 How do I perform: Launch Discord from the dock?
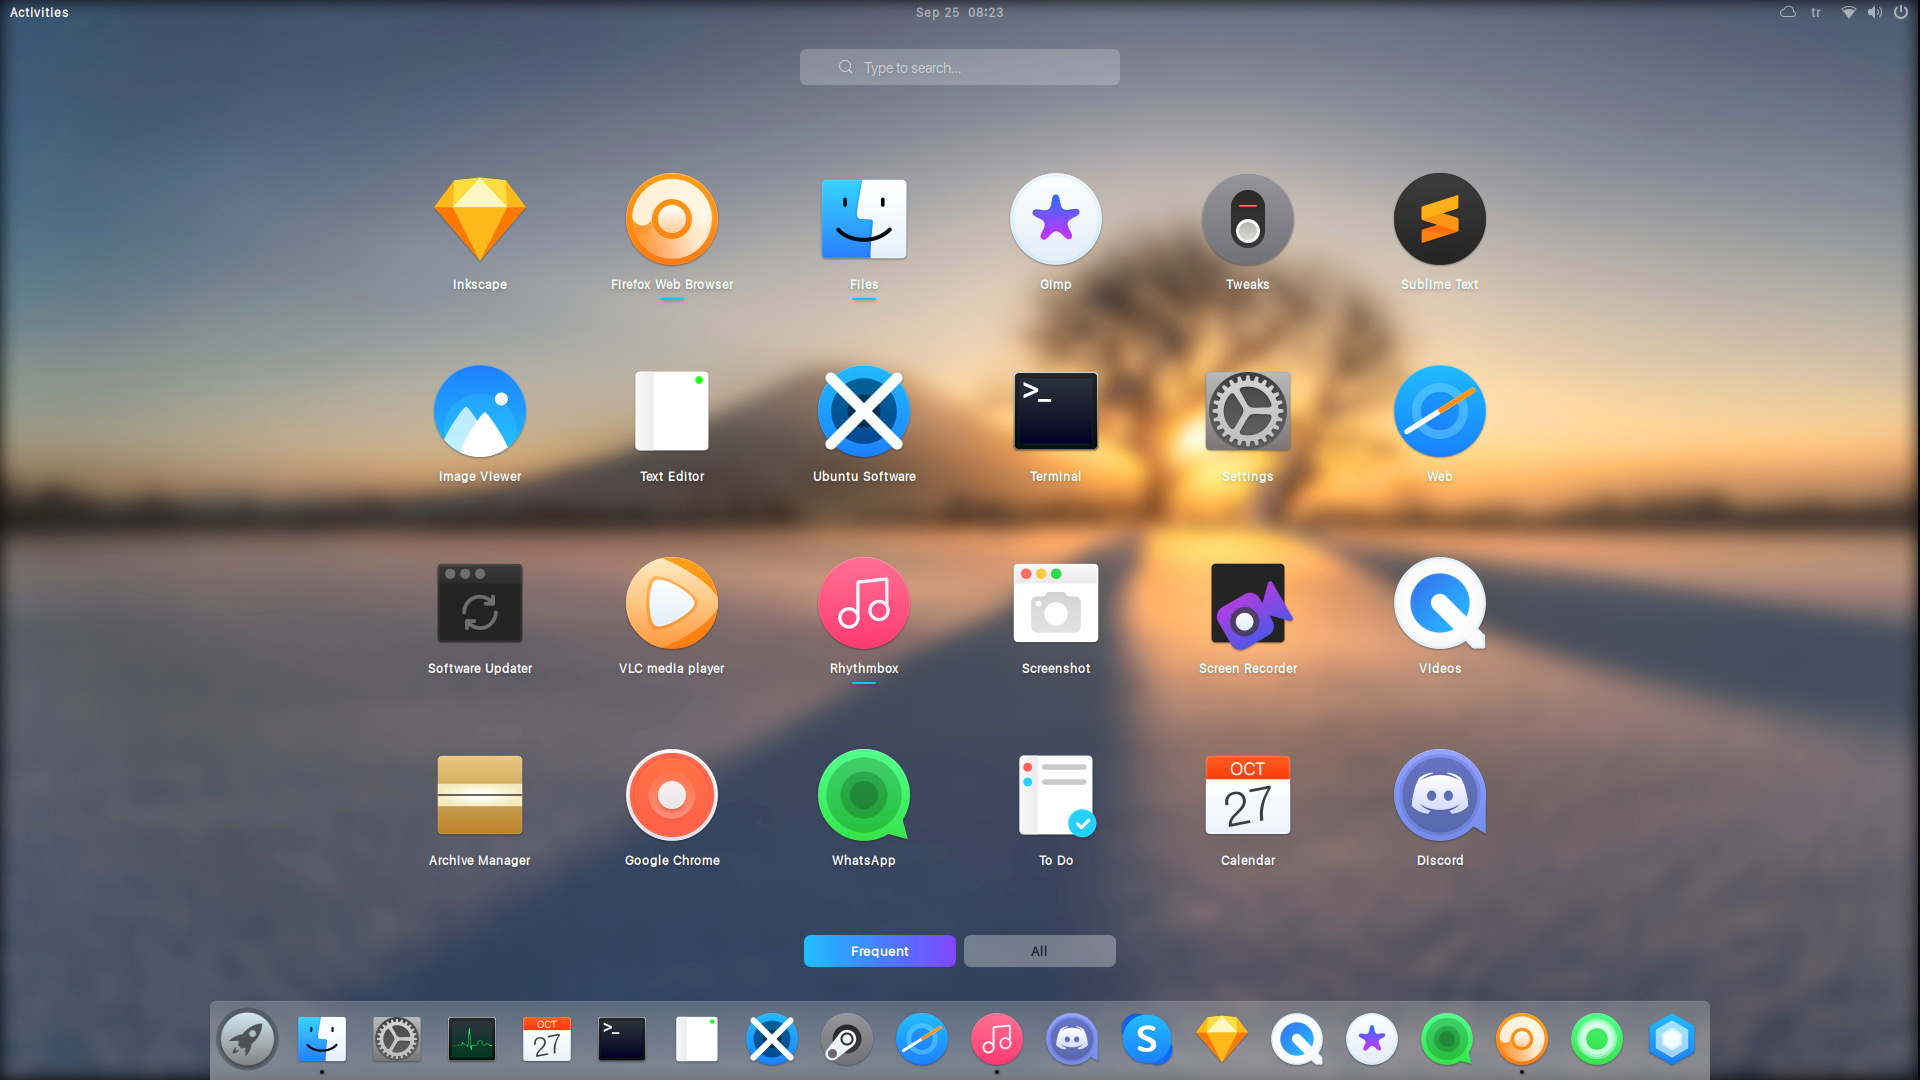1072,1040
